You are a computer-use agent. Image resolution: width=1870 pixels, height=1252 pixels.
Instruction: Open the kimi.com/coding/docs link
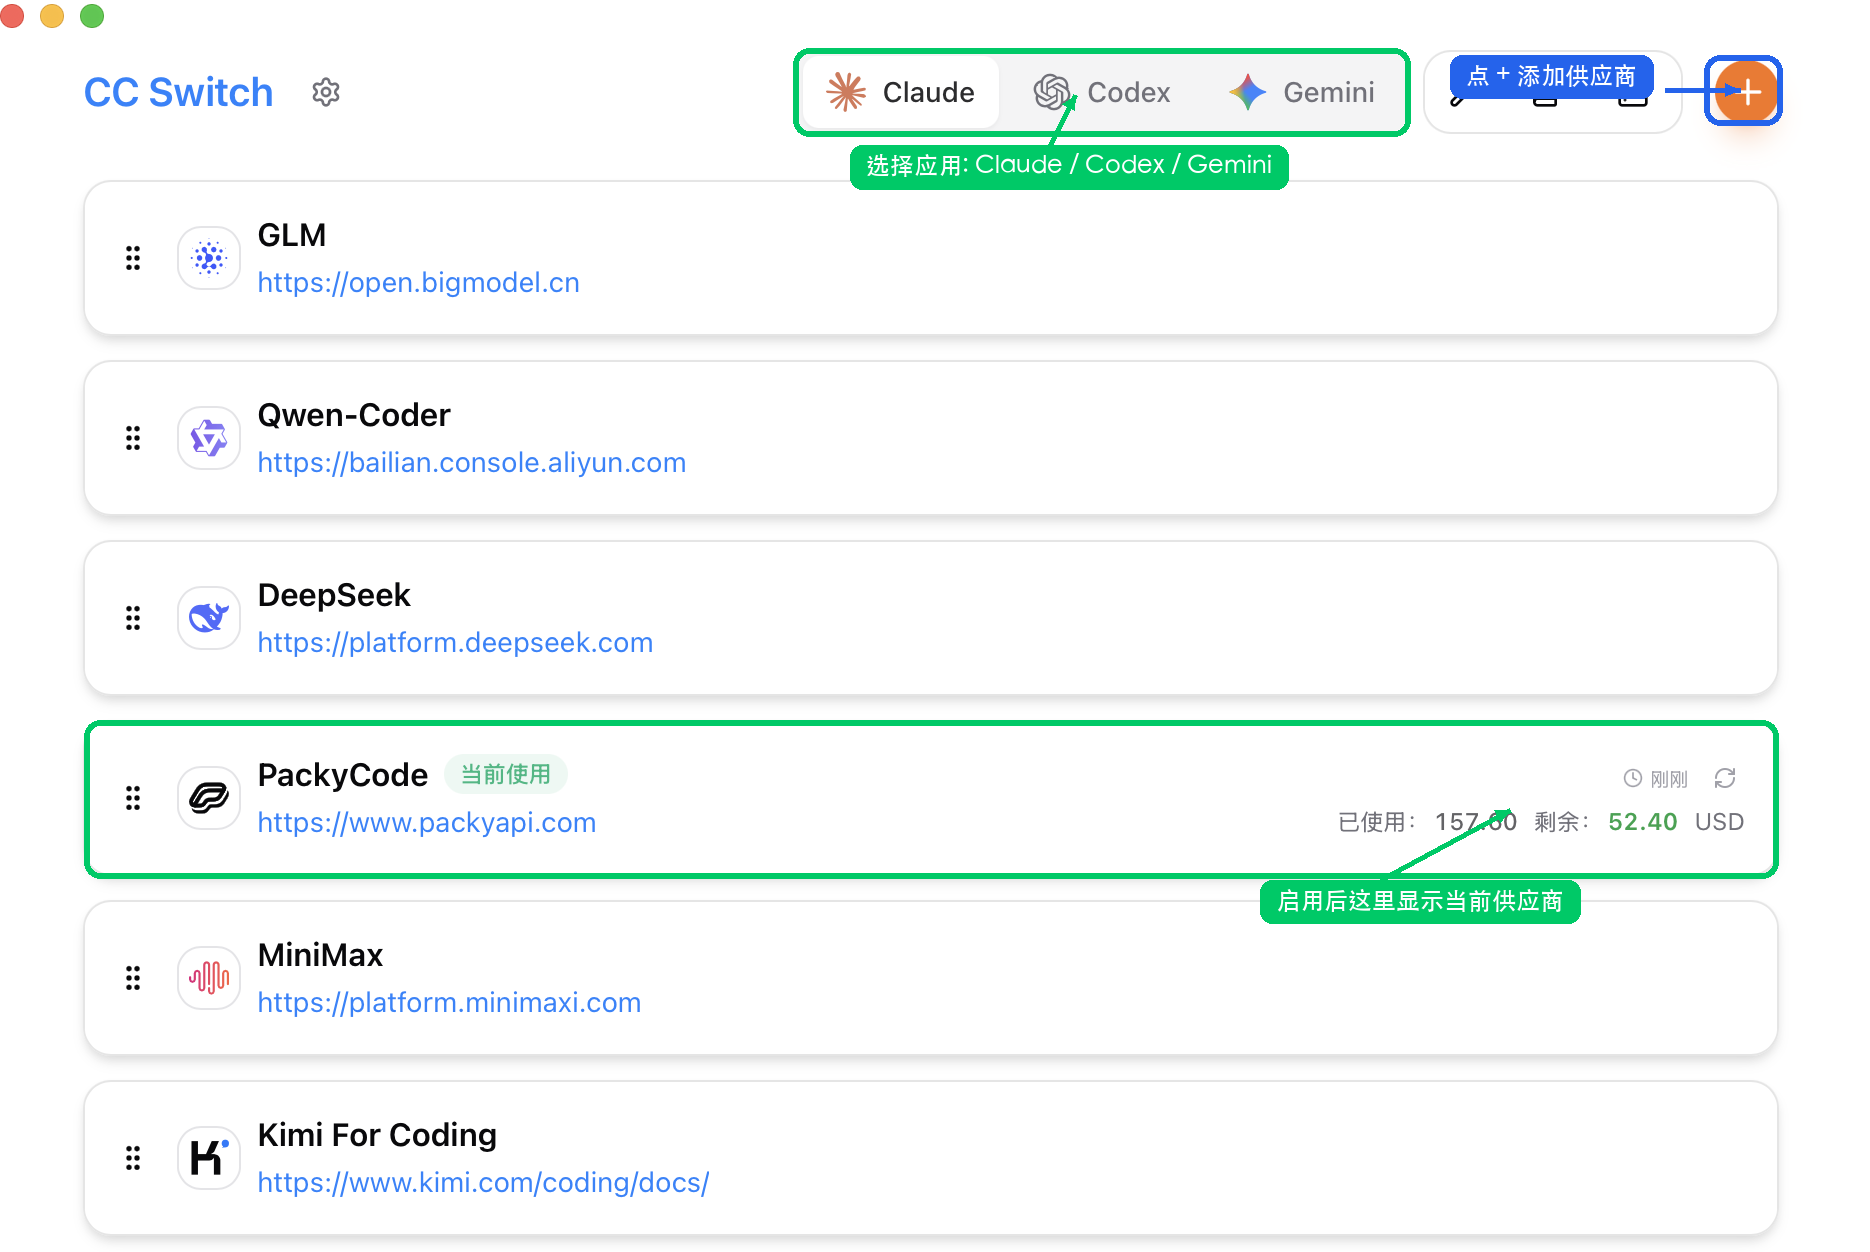pyautogui.click(x=484, y=1183)
